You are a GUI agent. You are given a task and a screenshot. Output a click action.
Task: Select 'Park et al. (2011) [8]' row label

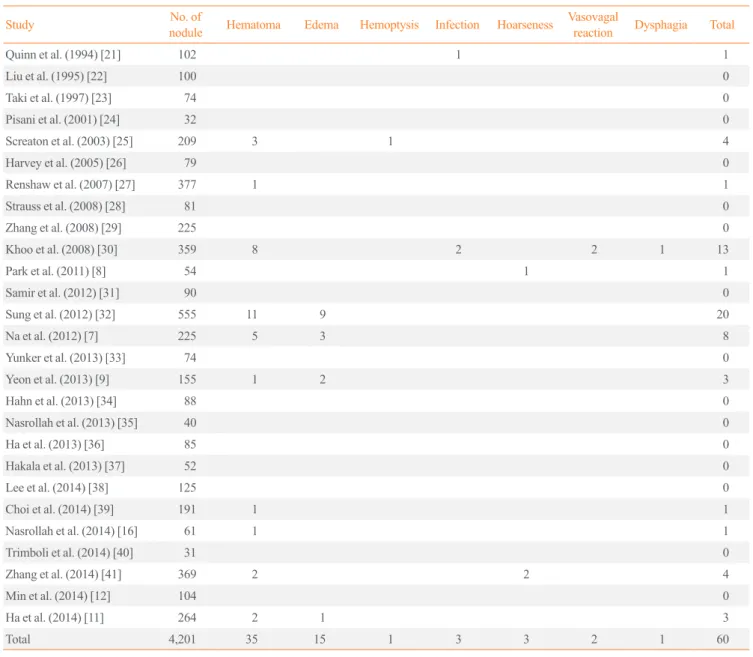point(56,271)
